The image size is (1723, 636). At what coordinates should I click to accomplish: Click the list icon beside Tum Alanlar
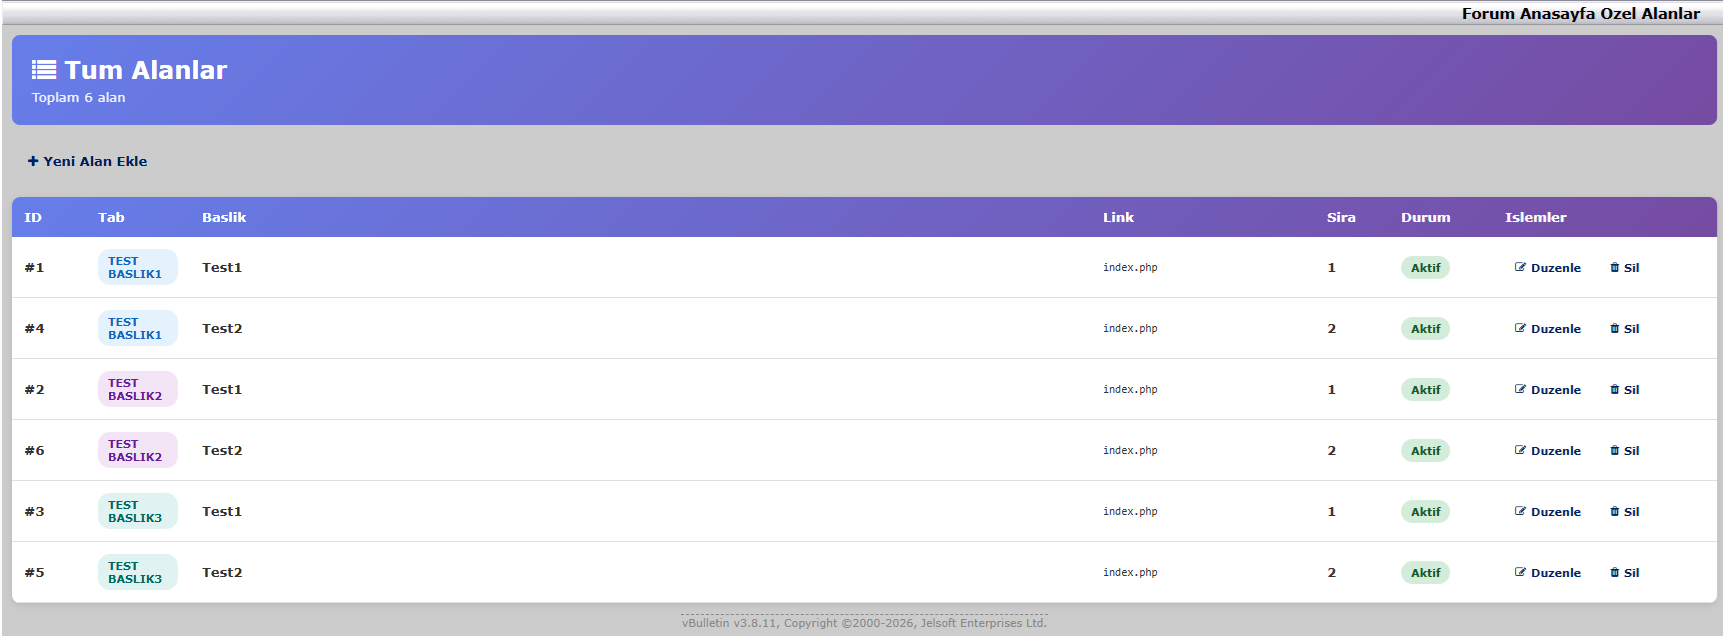click(44, 70)
